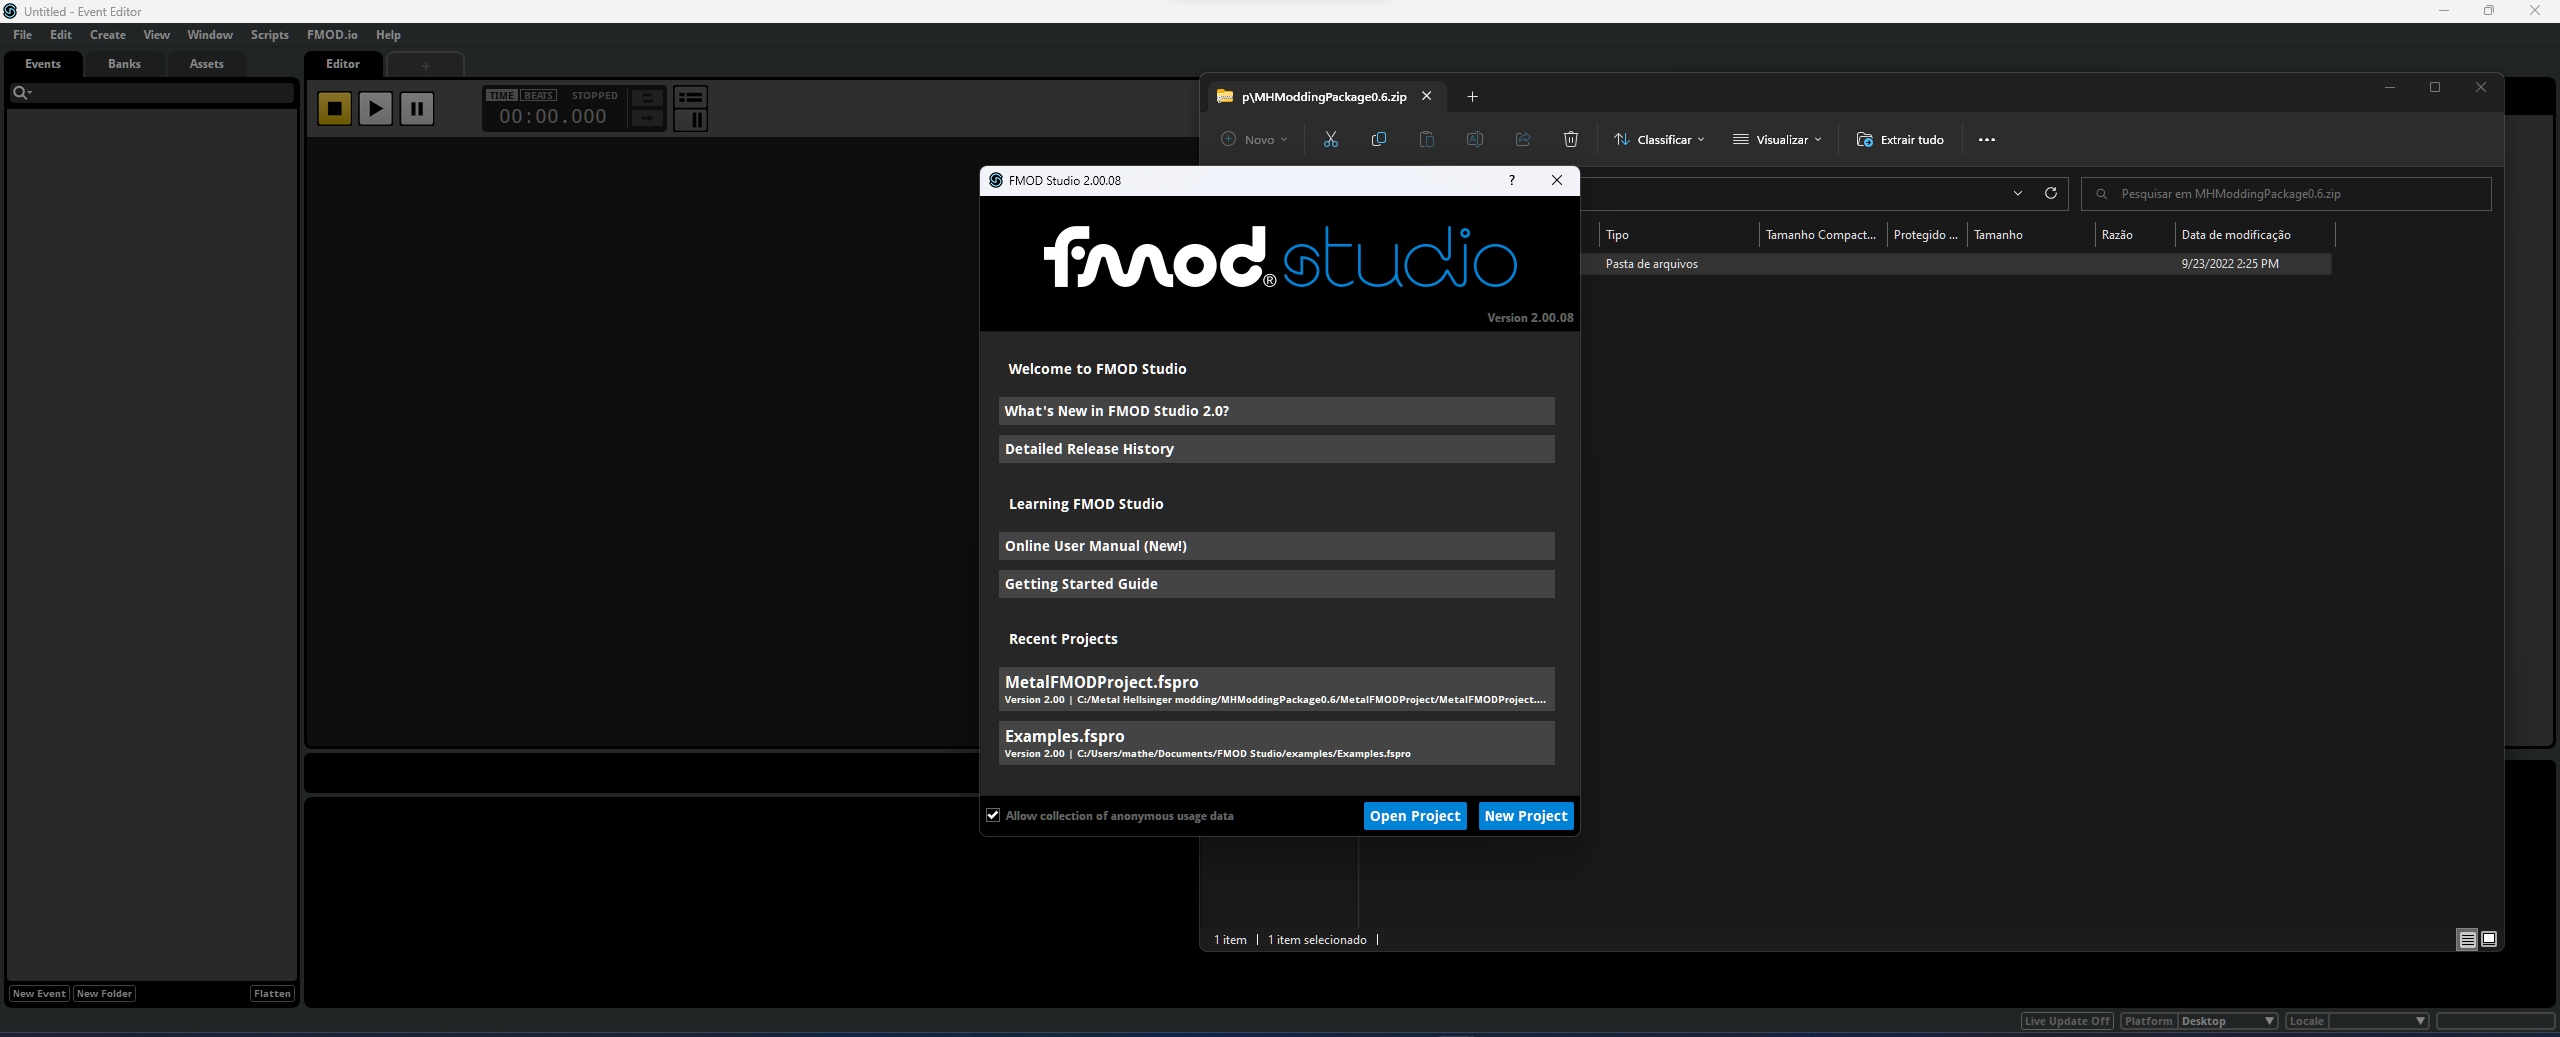Open the Visualizar view dropdown
2560x1037 pixels.
pos(1777,140)
